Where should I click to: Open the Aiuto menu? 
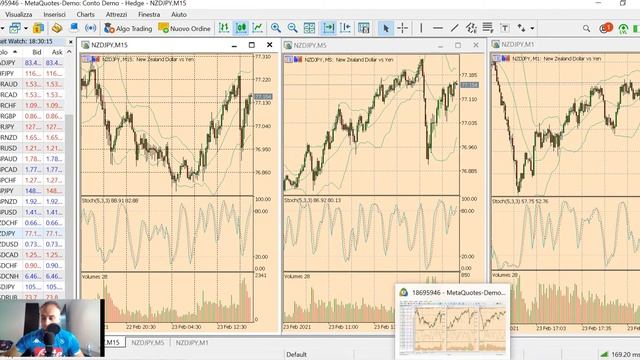tap(179, 14)
